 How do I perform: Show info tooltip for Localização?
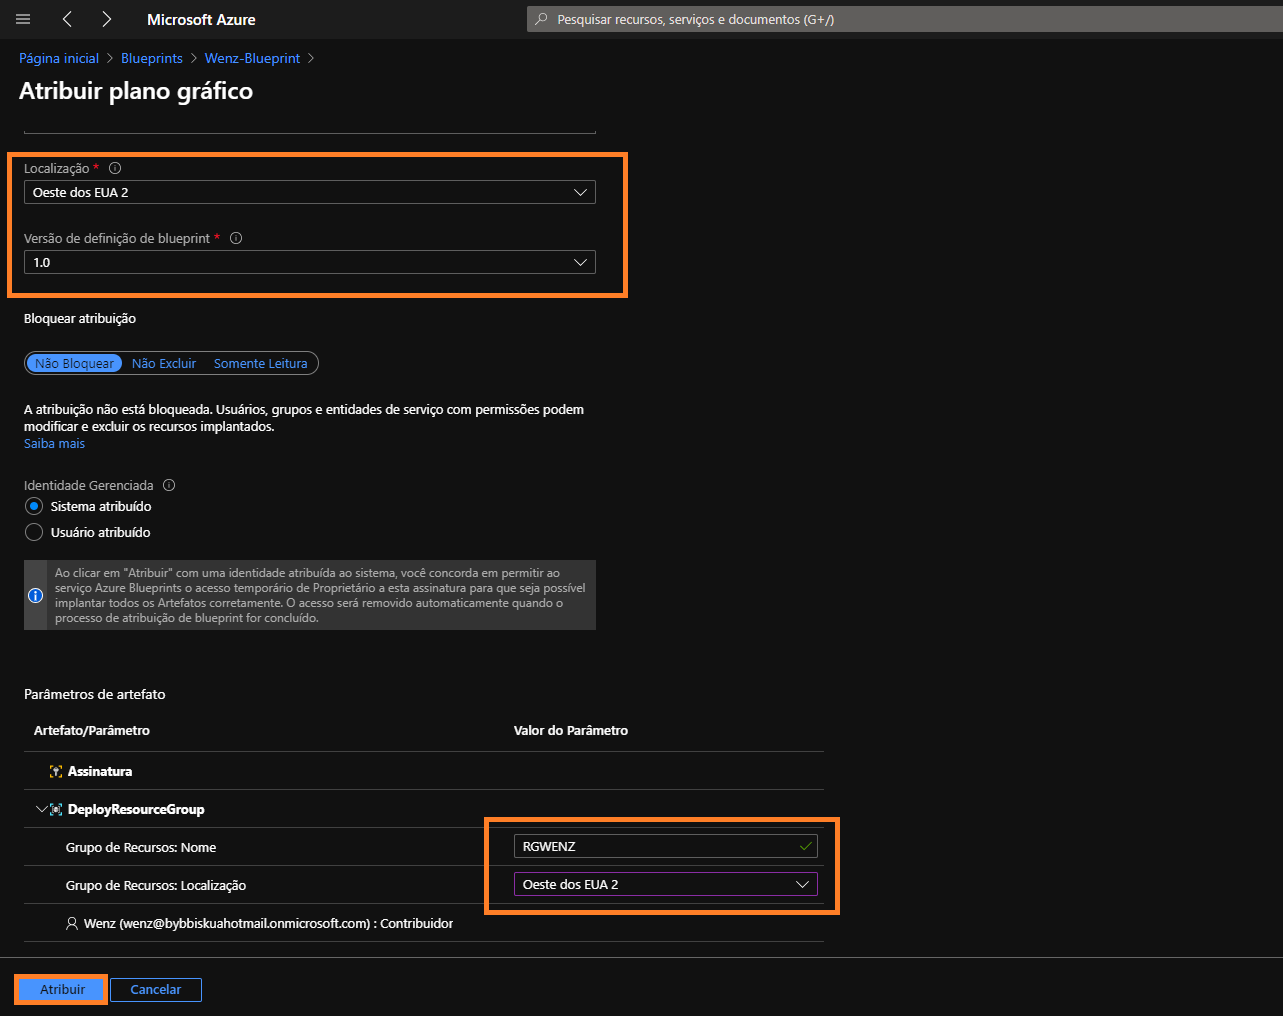(x=115, y=168)
